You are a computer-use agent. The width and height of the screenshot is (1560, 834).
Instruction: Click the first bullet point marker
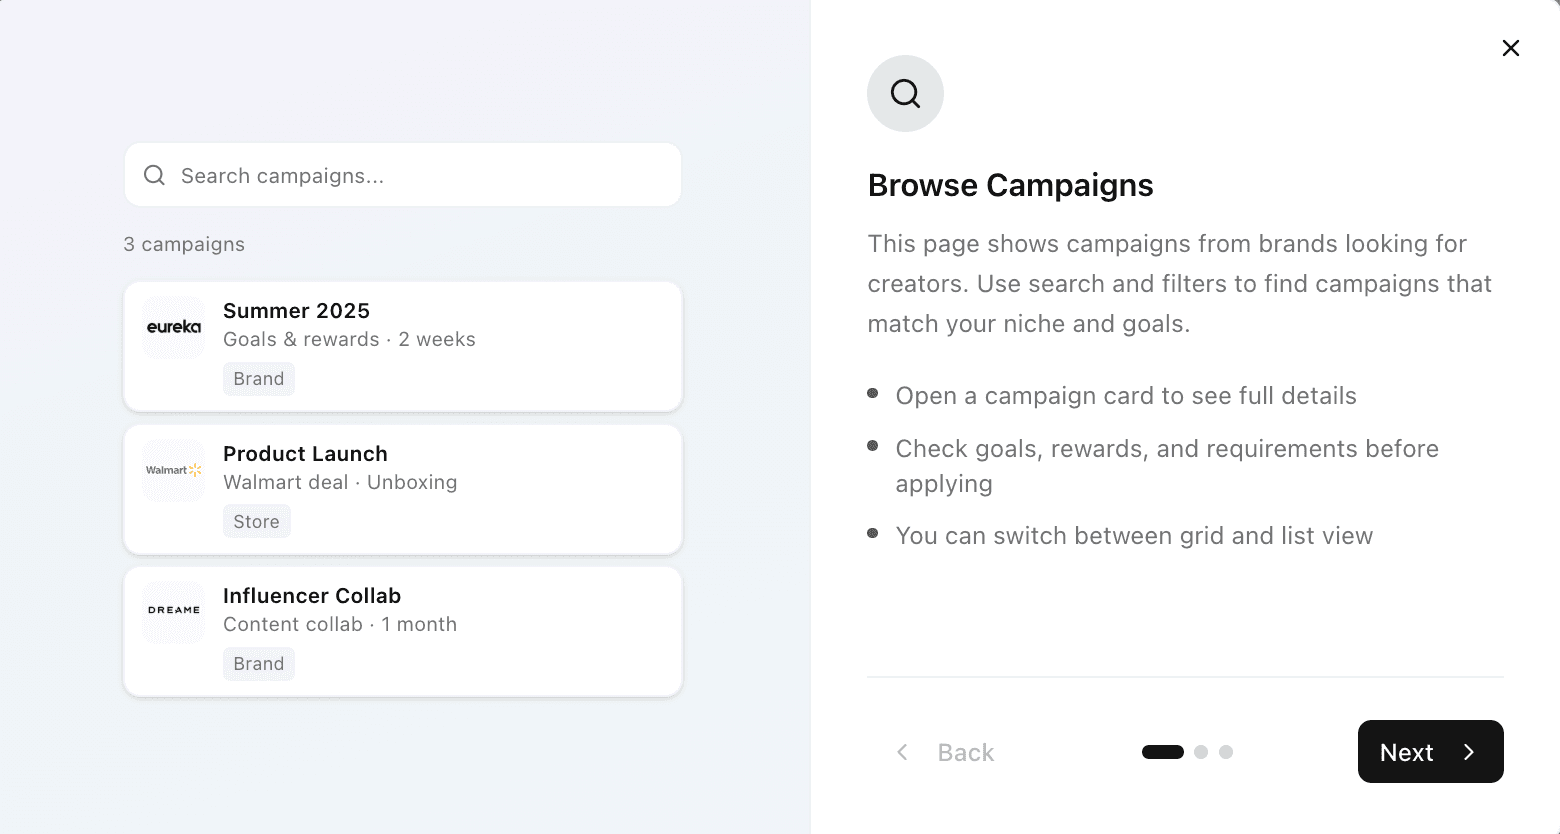(873, 394)
